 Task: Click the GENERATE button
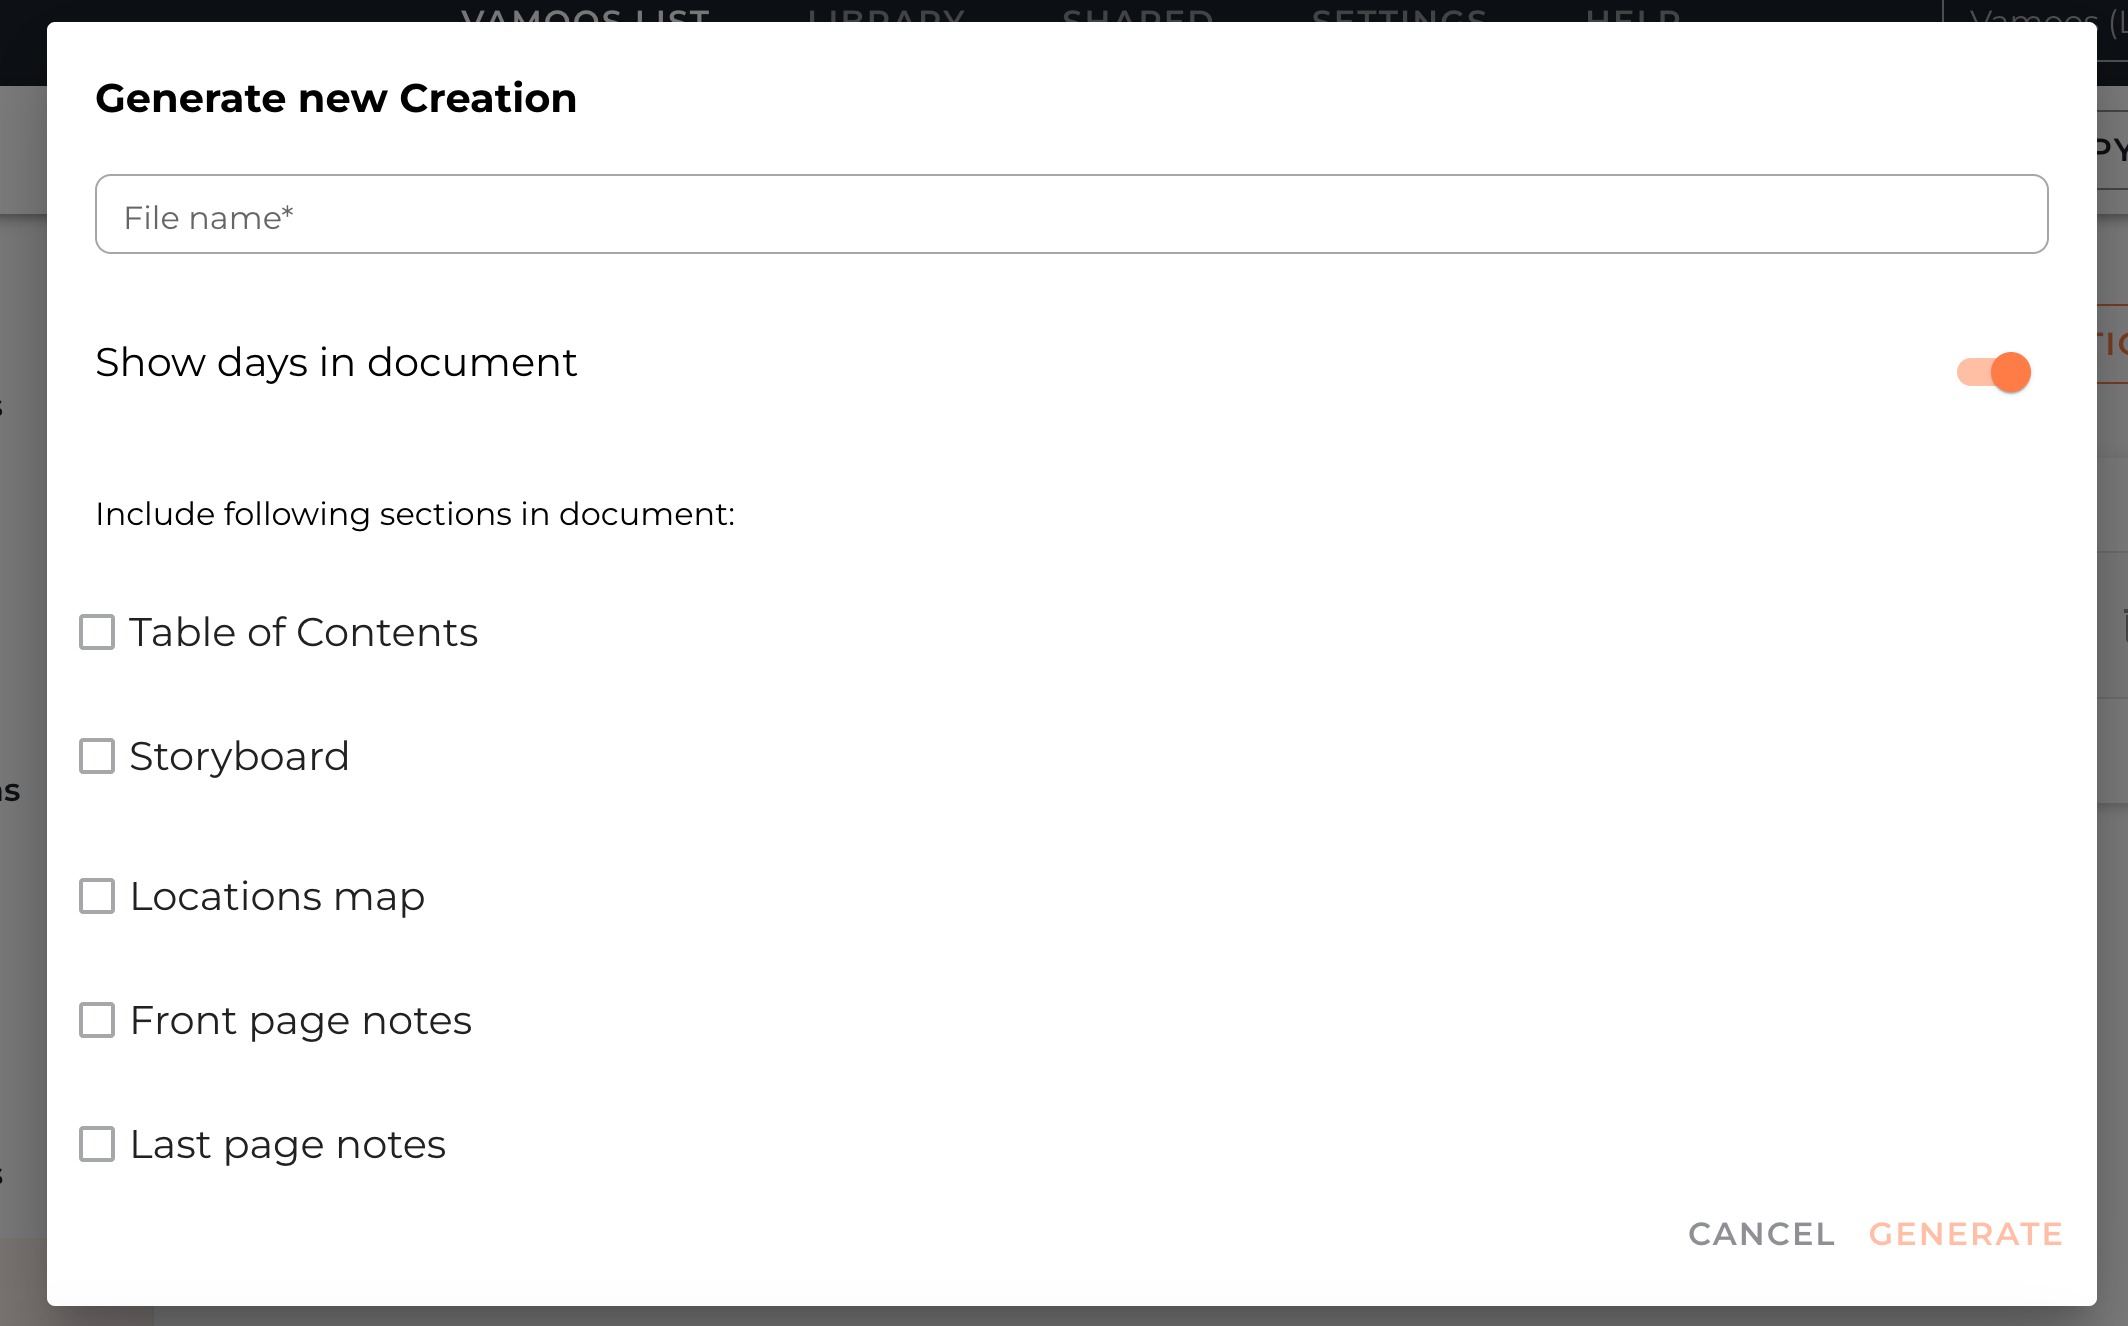[x=1965, y=1234]
